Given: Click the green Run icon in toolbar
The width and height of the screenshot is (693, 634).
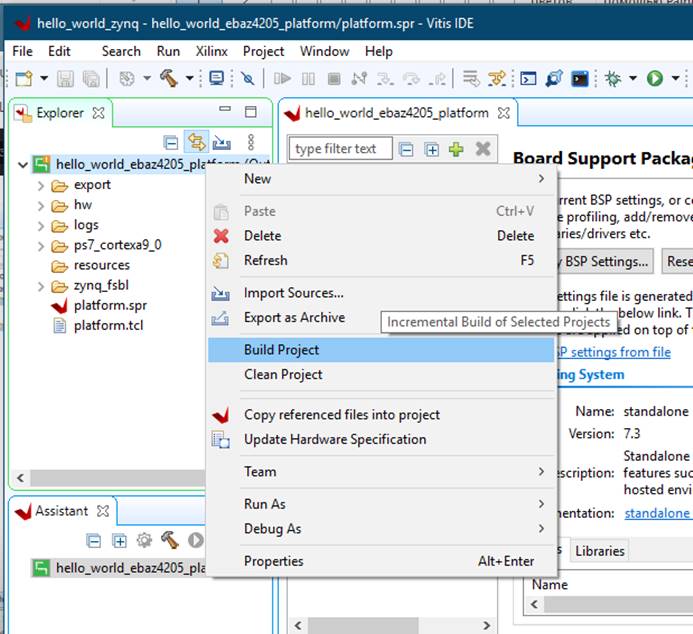Looking at the screenshot, I should (x=655, y=78).
